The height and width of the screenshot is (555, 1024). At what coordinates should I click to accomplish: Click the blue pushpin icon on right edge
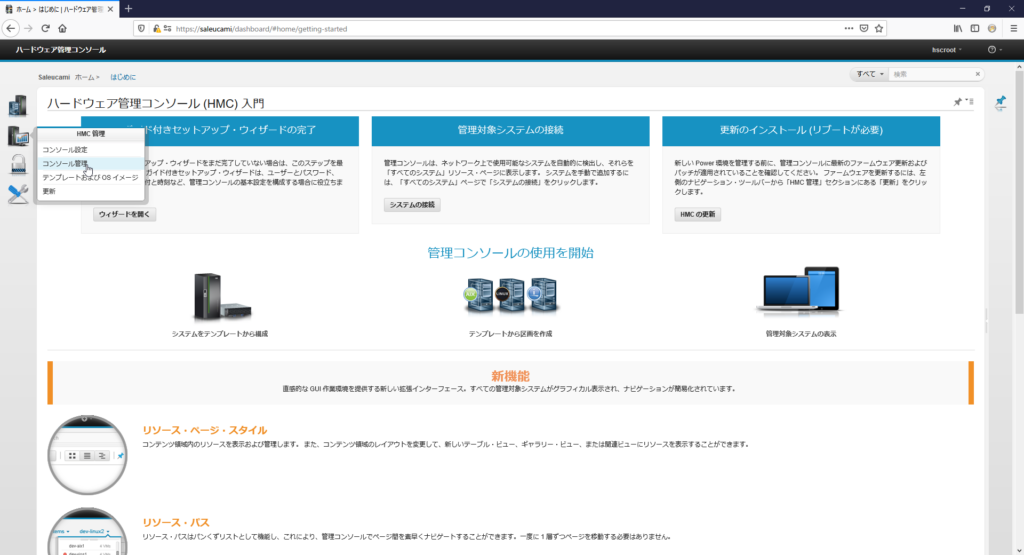pos(1001,103)
